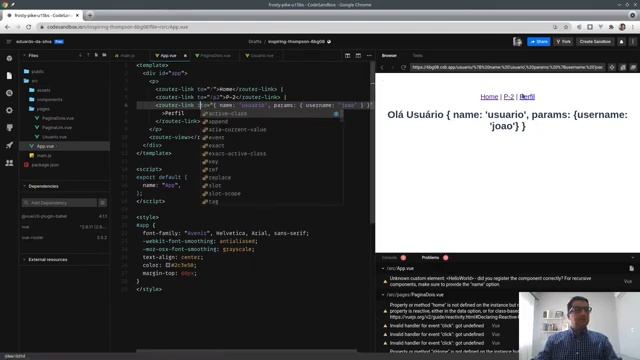640x360 pixels.
Task: Click the Share button
Action: click(x=539, y=42)
